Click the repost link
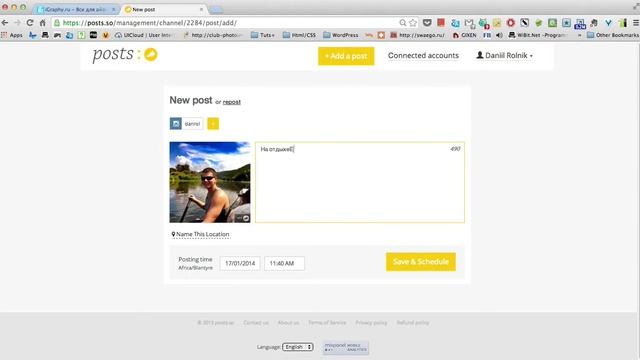The image size is (640, 360). click(x=231, y=102)
